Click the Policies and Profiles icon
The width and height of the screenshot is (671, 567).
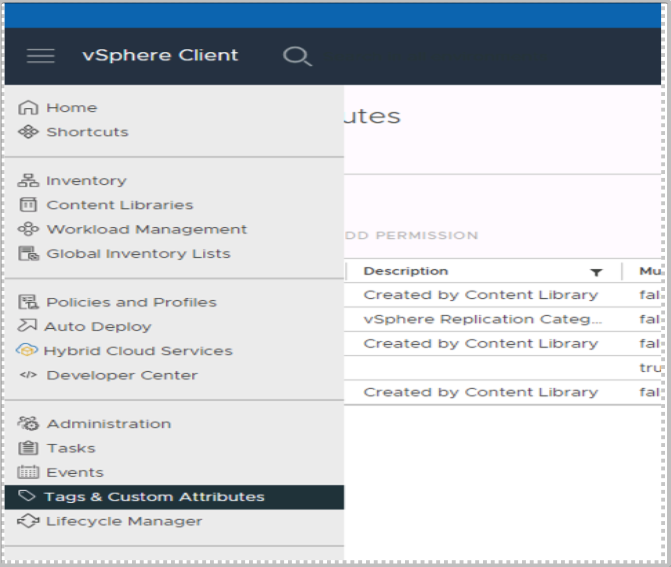pyautogui.click(x=28, y=302)
